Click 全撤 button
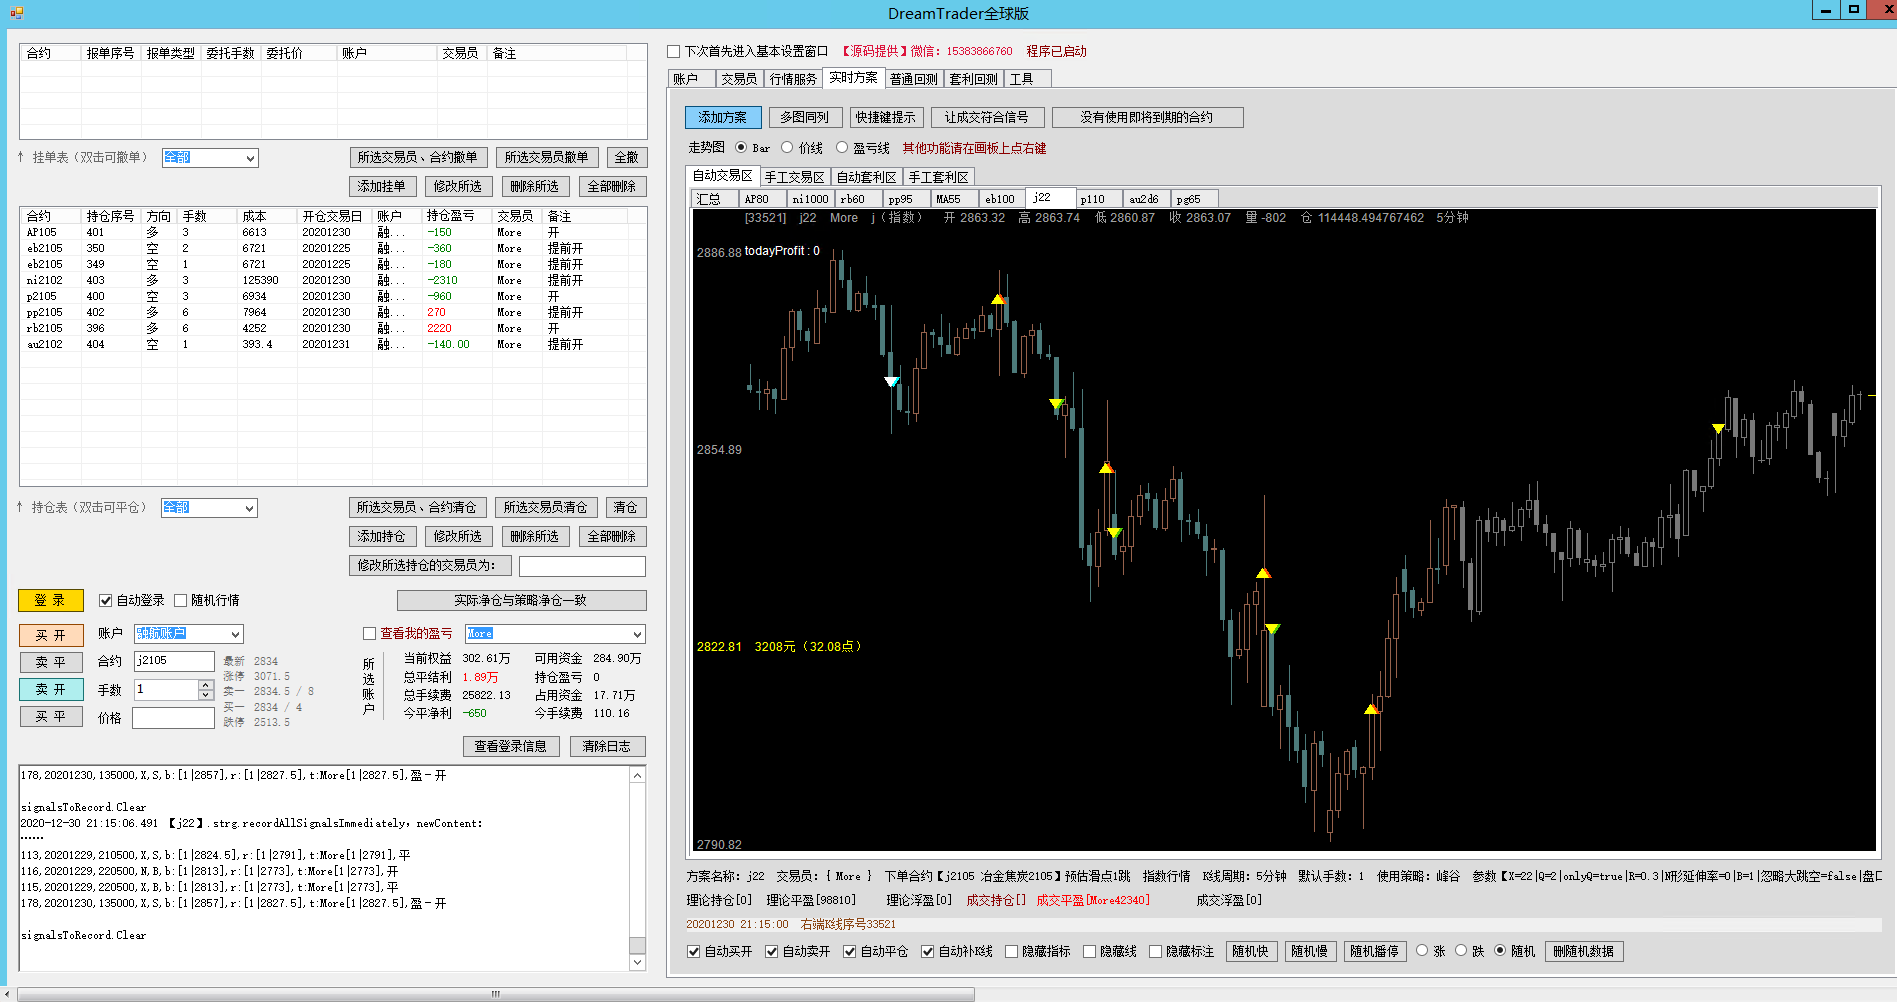1897x1002 pixels. point(627,157)
